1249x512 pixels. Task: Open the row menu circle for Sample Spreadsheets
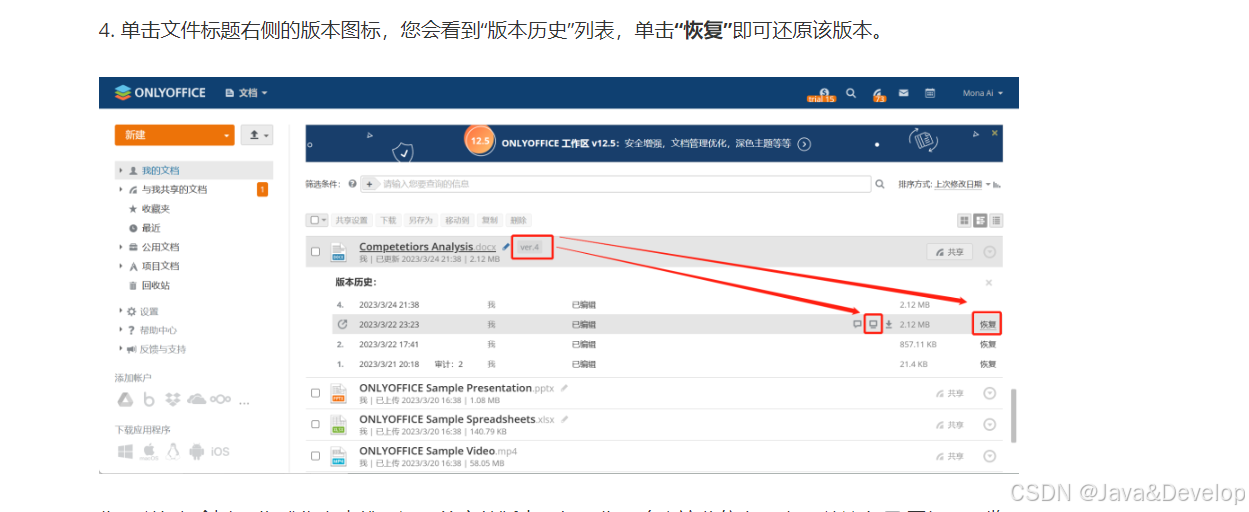pyautogui.click(x=990, y=425)
